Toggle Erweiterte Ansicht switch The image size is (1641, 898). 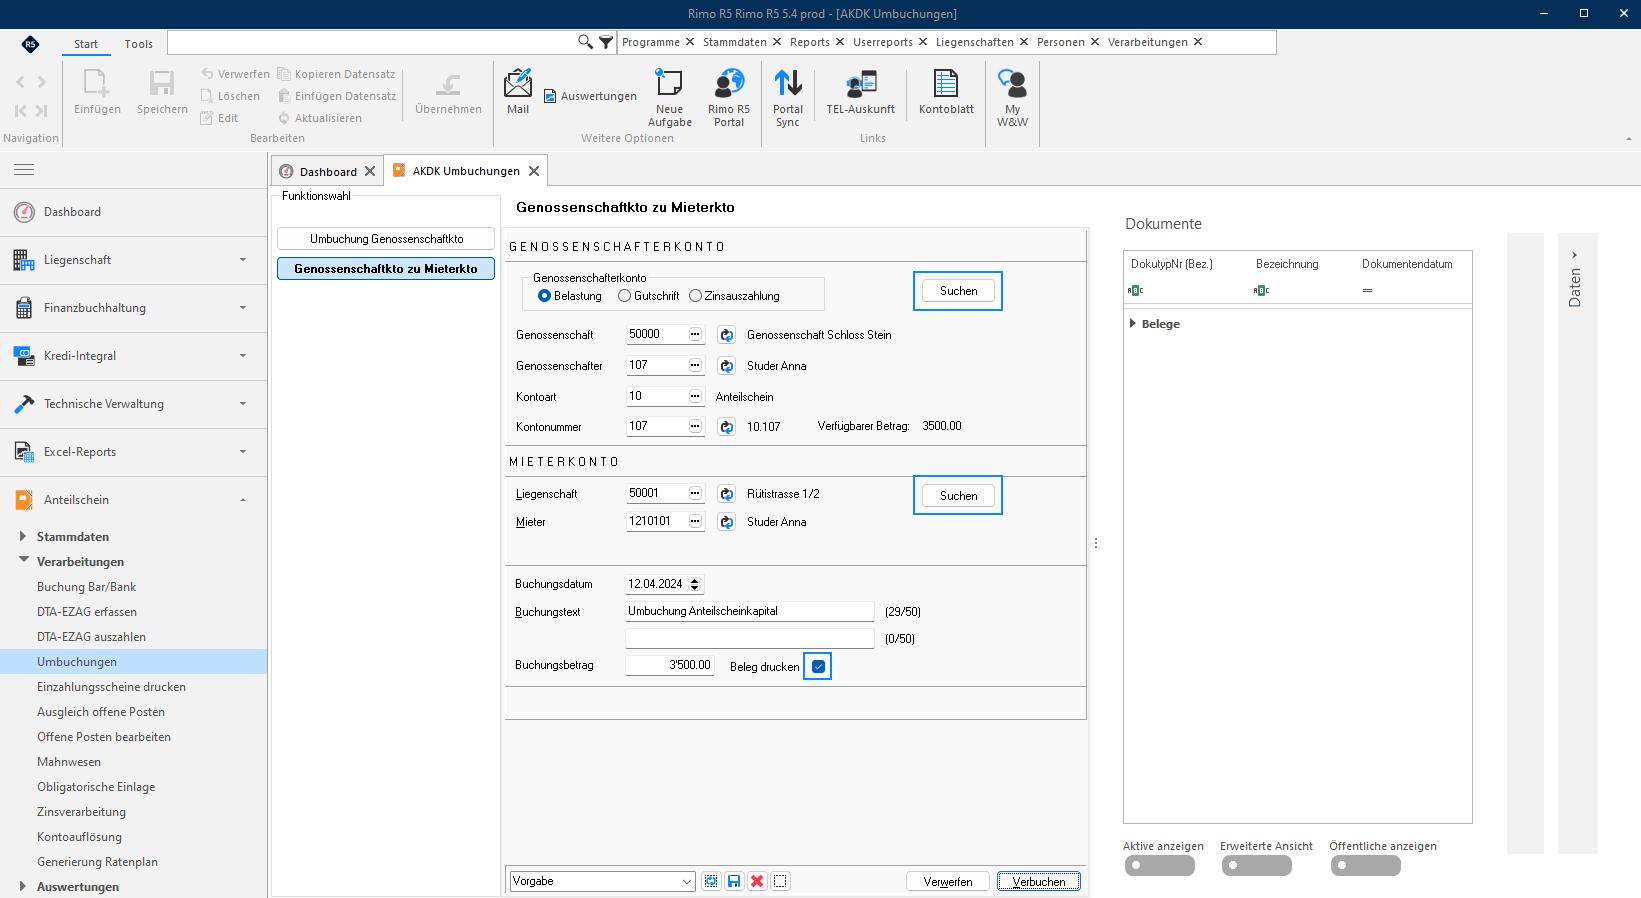(1257, 866)
